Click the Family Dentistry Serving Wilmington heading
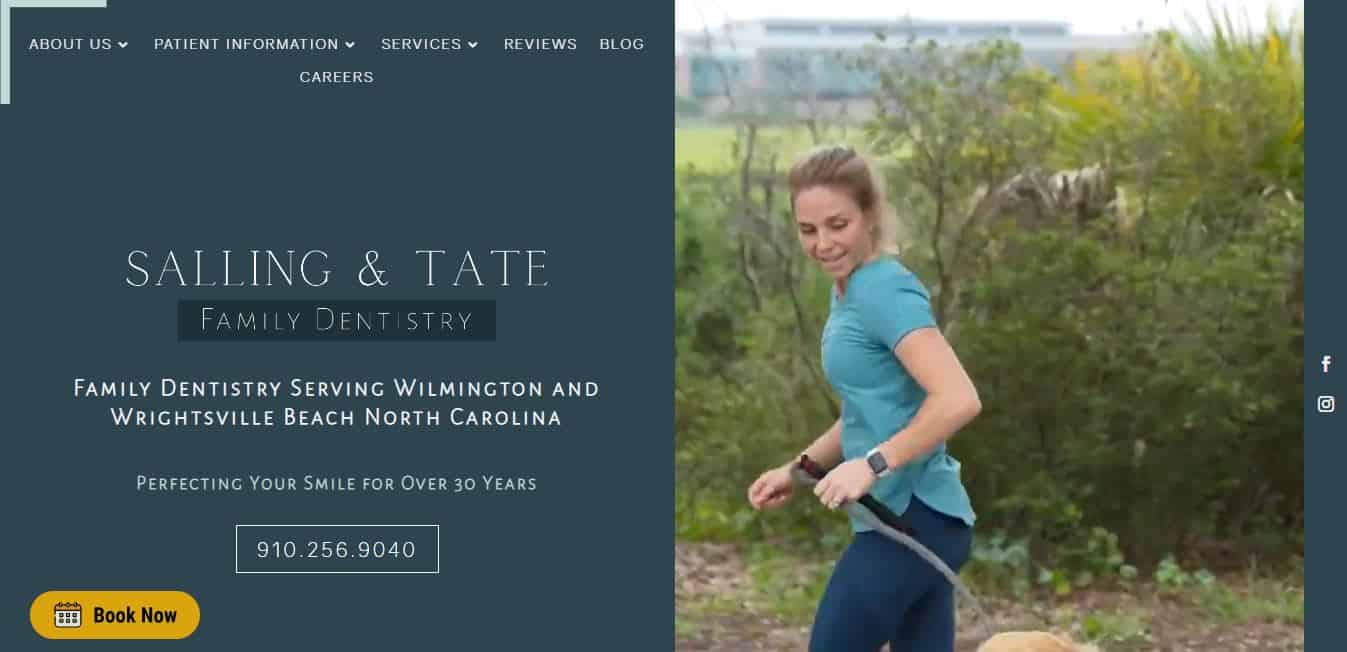Image resolution: width=1347 pixels, height=652 pixels. [x=337, y=402]
